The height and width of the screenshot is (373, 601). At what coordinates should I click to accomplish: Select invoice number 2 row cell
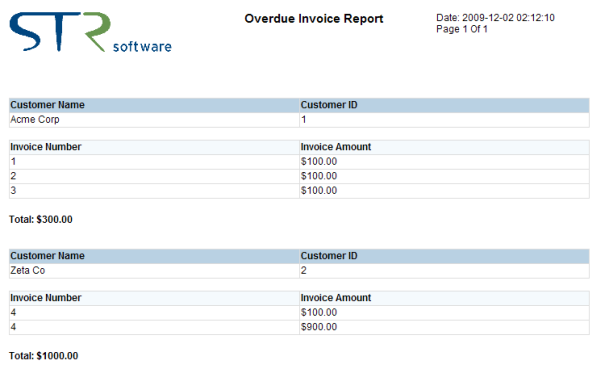tap(154, 176)
